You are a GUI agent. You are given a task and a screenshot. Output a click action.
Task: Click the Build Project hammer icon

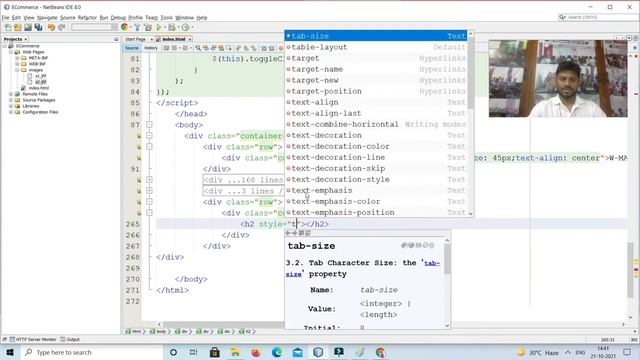click(x=137, y=27)
